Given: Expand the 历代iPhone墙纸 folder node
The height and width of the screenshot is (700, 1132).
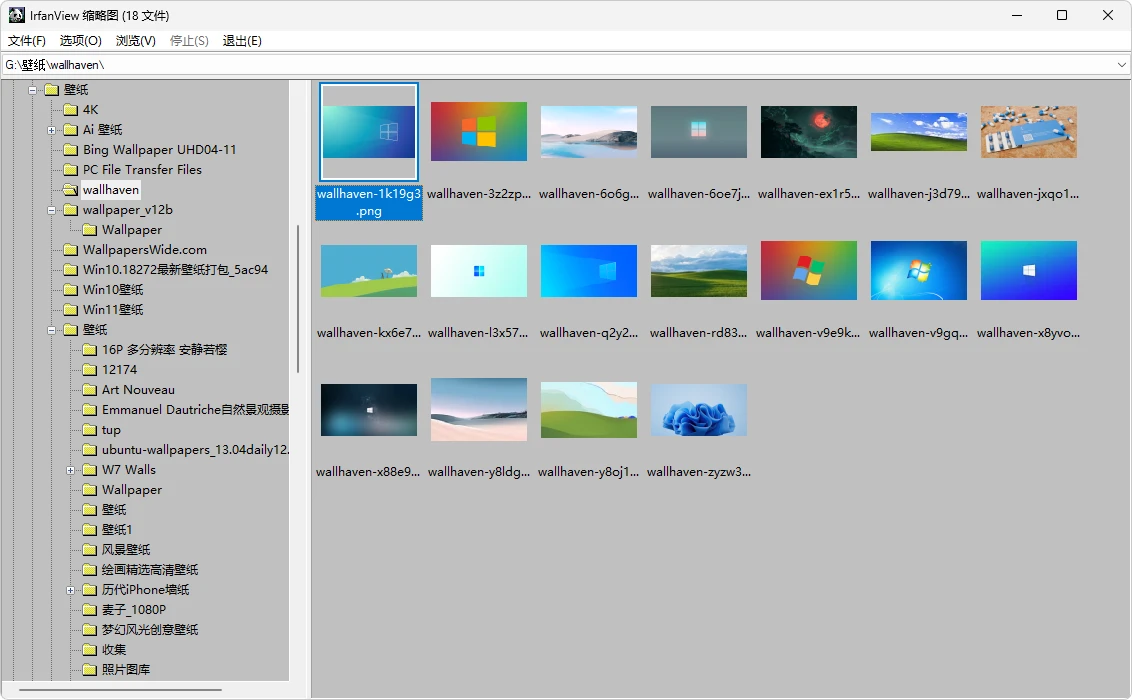Looking at the screenshot, I should click(x=71, y=590).
